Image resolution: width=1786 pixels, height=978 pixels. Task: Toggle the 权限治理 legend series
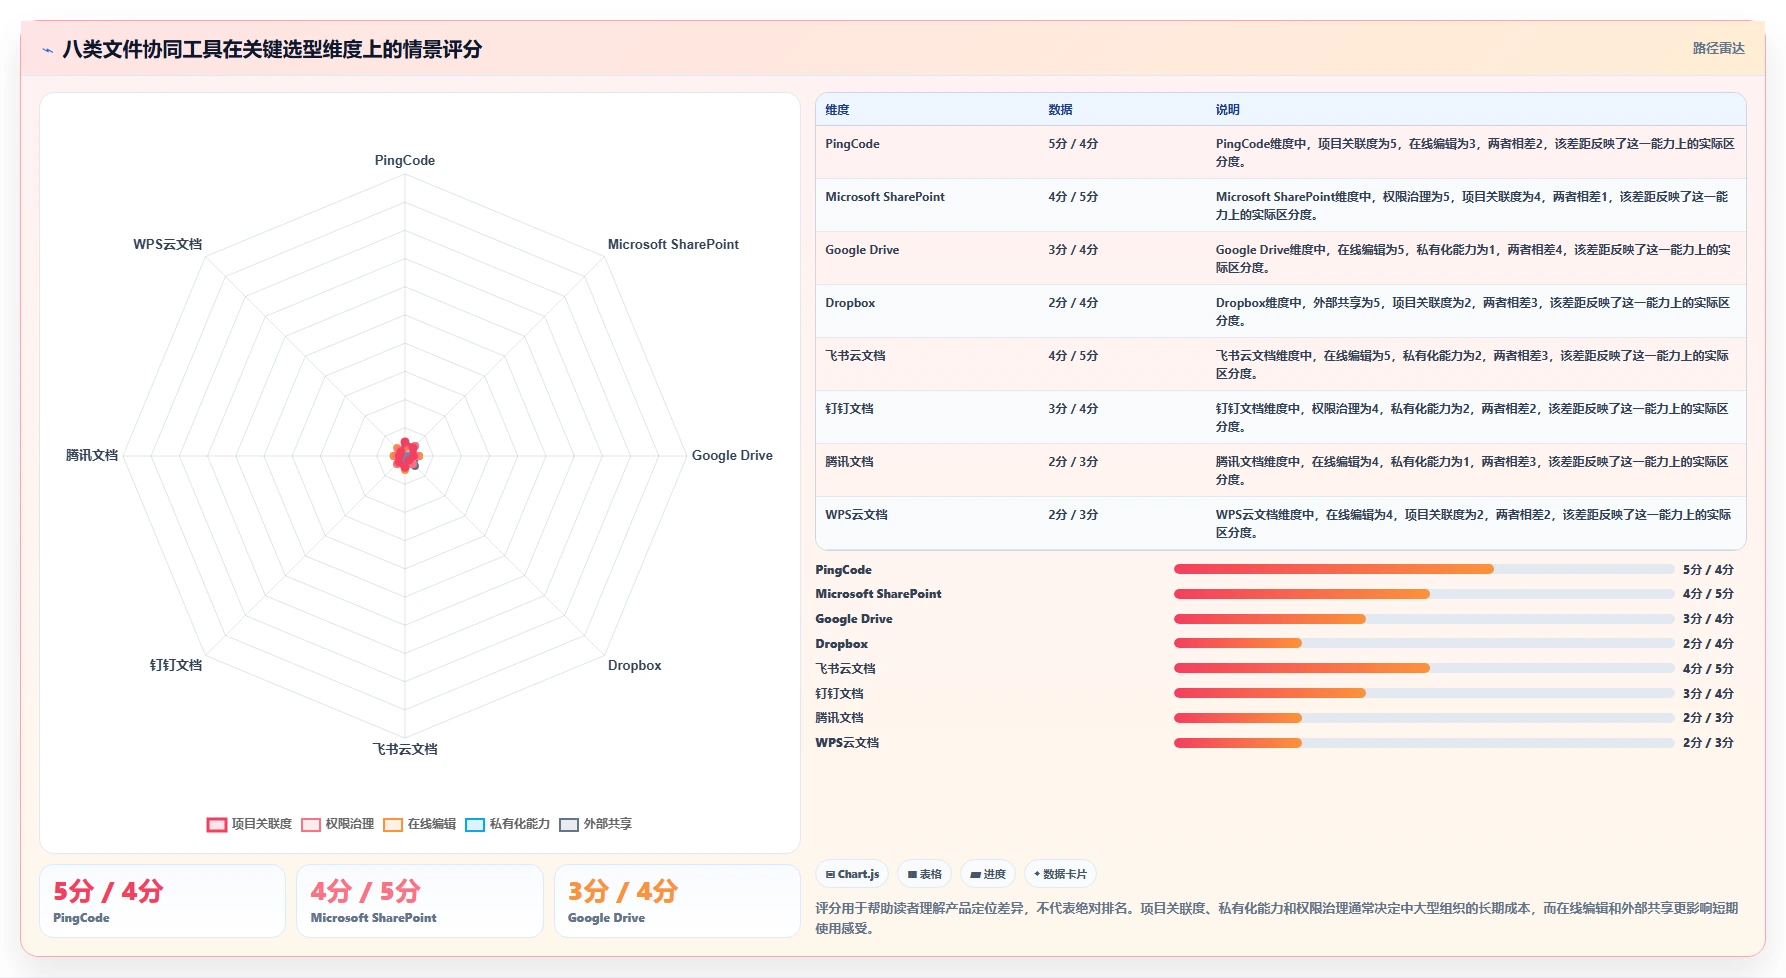coord(337,824)
